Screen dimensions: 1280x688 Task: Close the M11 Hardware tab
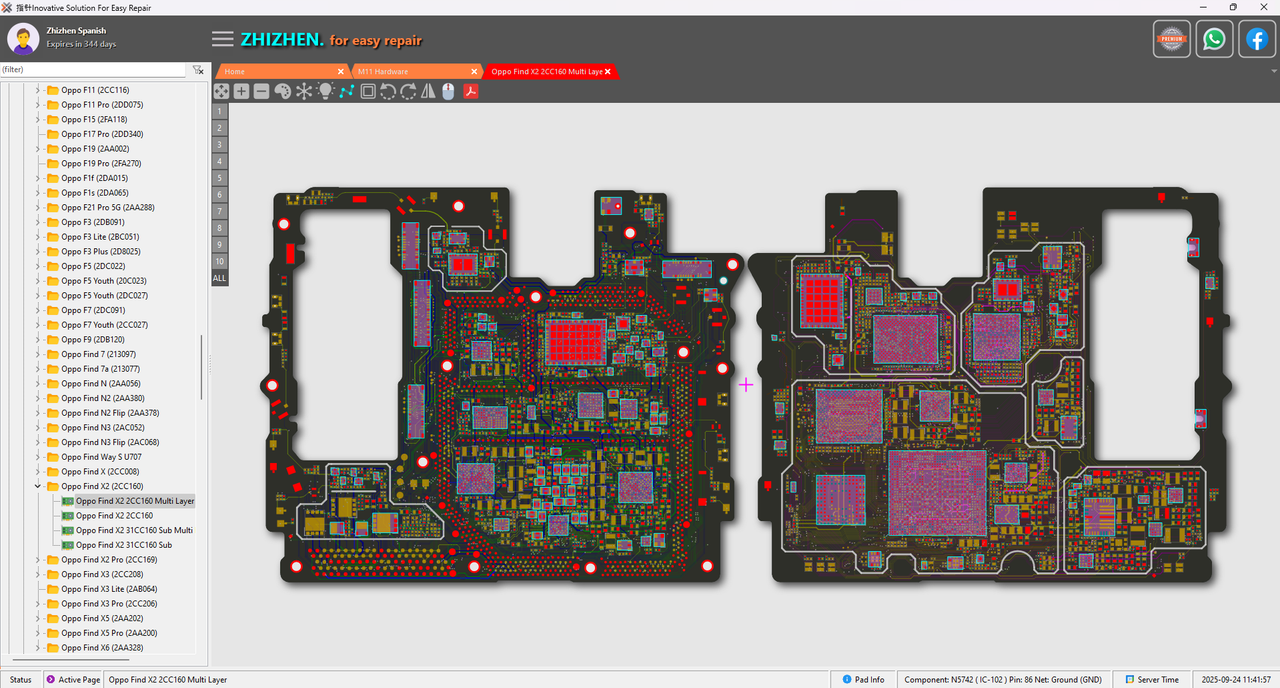(474, 71)
